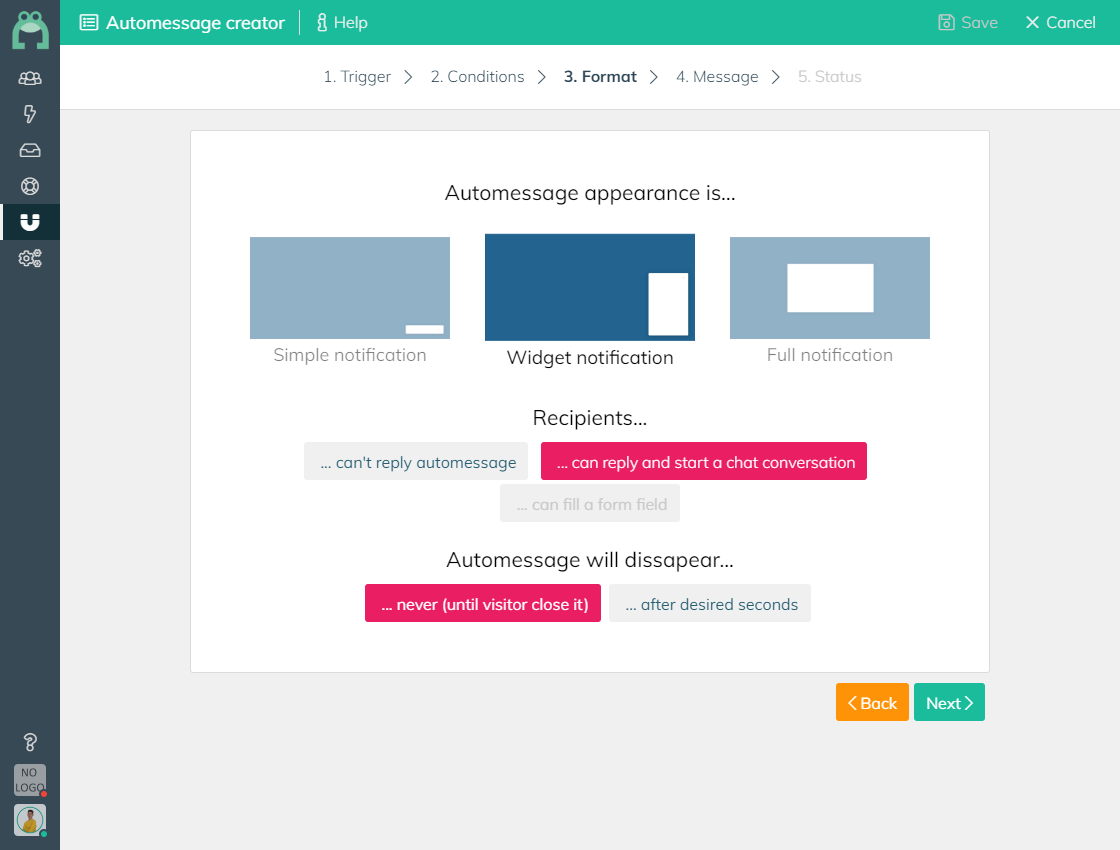Click the Save text in header
Image resolution: width=1120 pixels, height=850 pixels.
[979, 23]
